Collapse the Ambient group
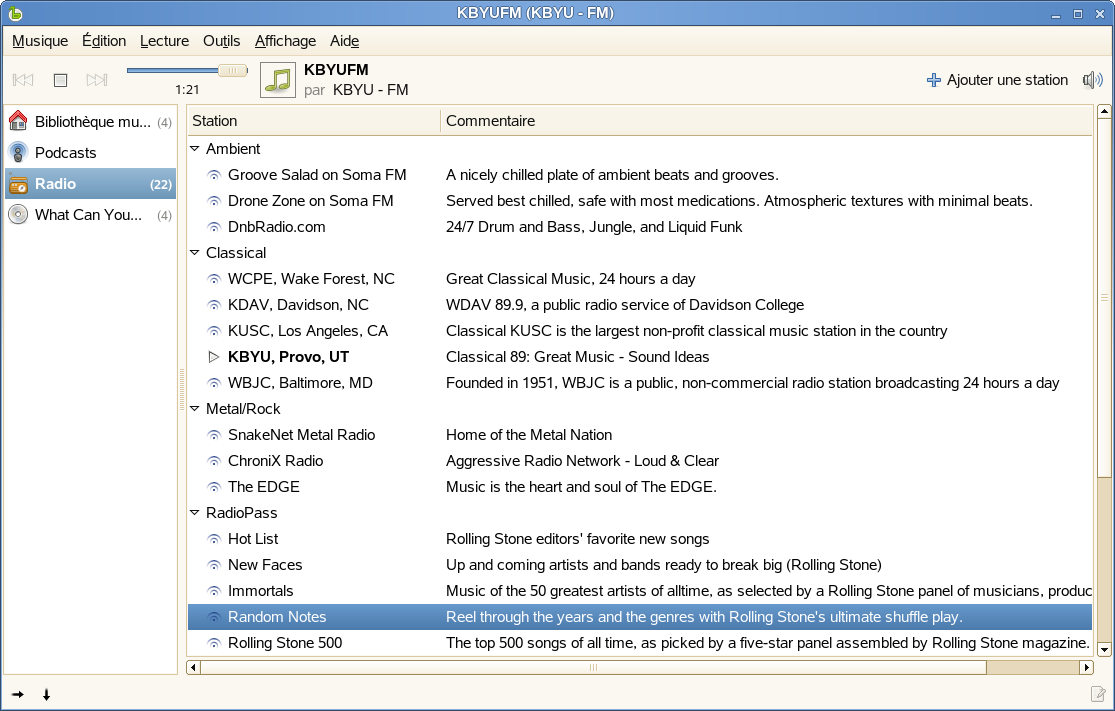This screenshot has height=711, width=1115. (x=195, y=149)
